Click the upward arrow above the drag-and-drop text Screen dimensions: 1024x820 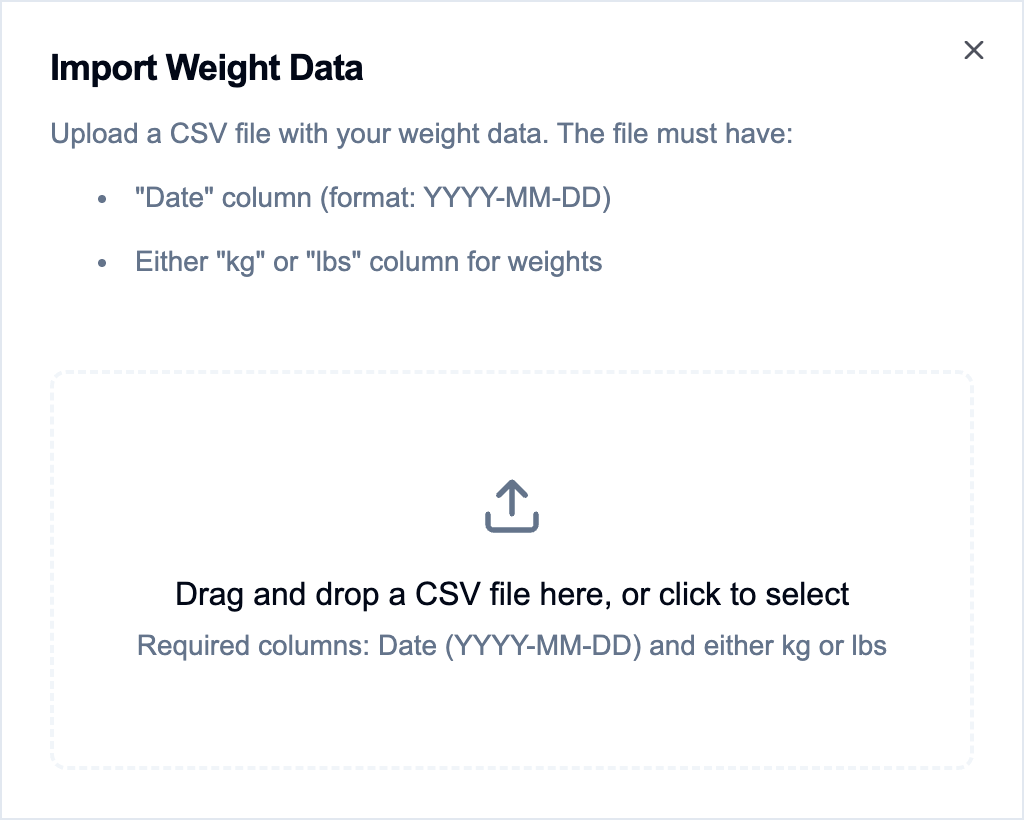click(512, 495)
